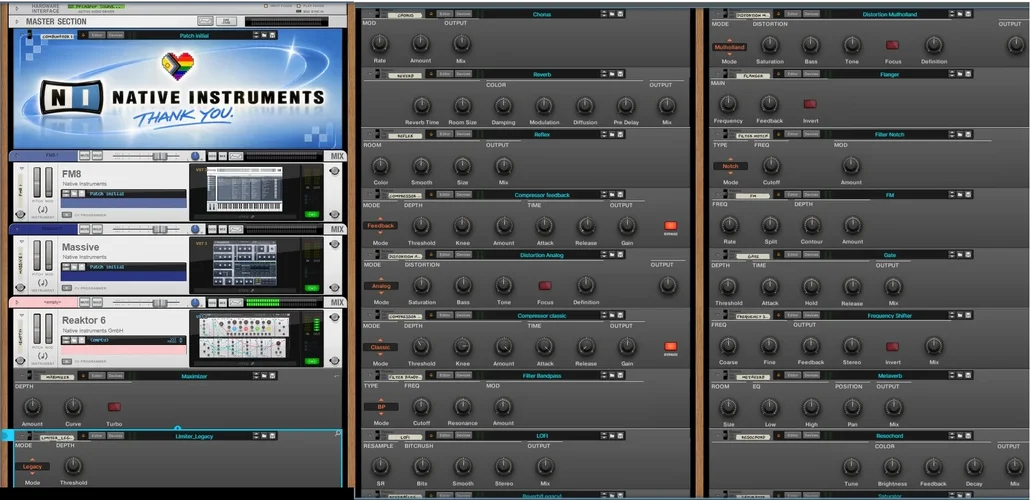
Task: Click the Editor button on the Maximizer device
Action: coord(97,376)
